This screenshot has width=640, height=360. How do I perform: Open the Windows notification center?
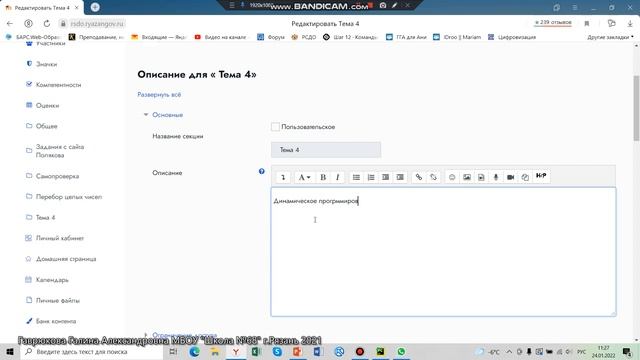[627, 351]
